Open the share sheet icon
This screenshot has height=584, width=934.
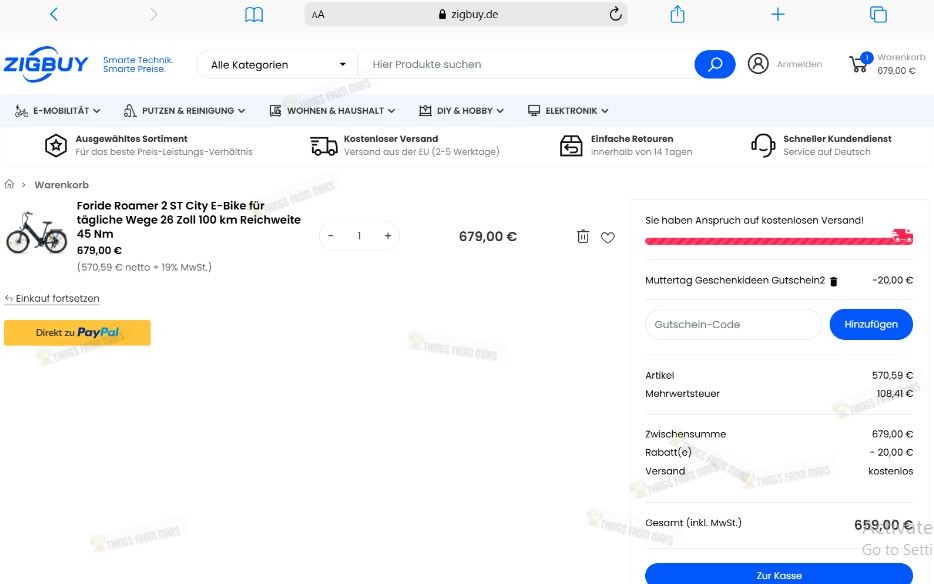677,14
